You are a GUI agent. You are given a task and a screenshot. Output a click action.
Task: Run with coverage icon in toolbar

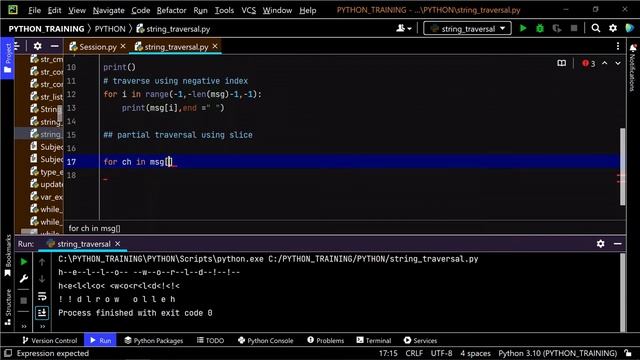tap(557, 28)
